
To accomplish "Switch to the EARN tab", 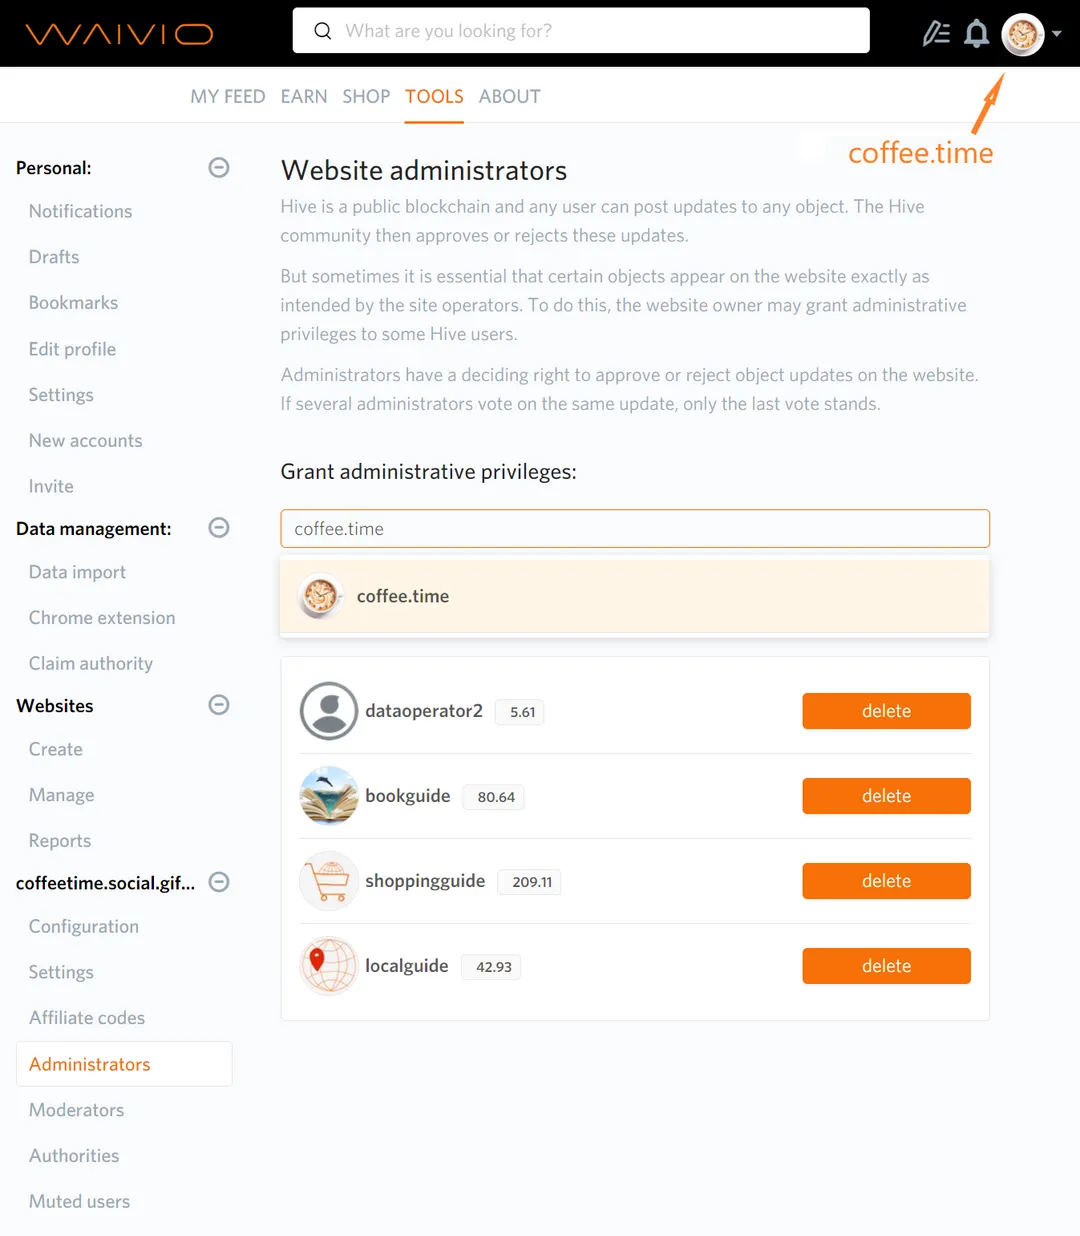I will 304,96.
